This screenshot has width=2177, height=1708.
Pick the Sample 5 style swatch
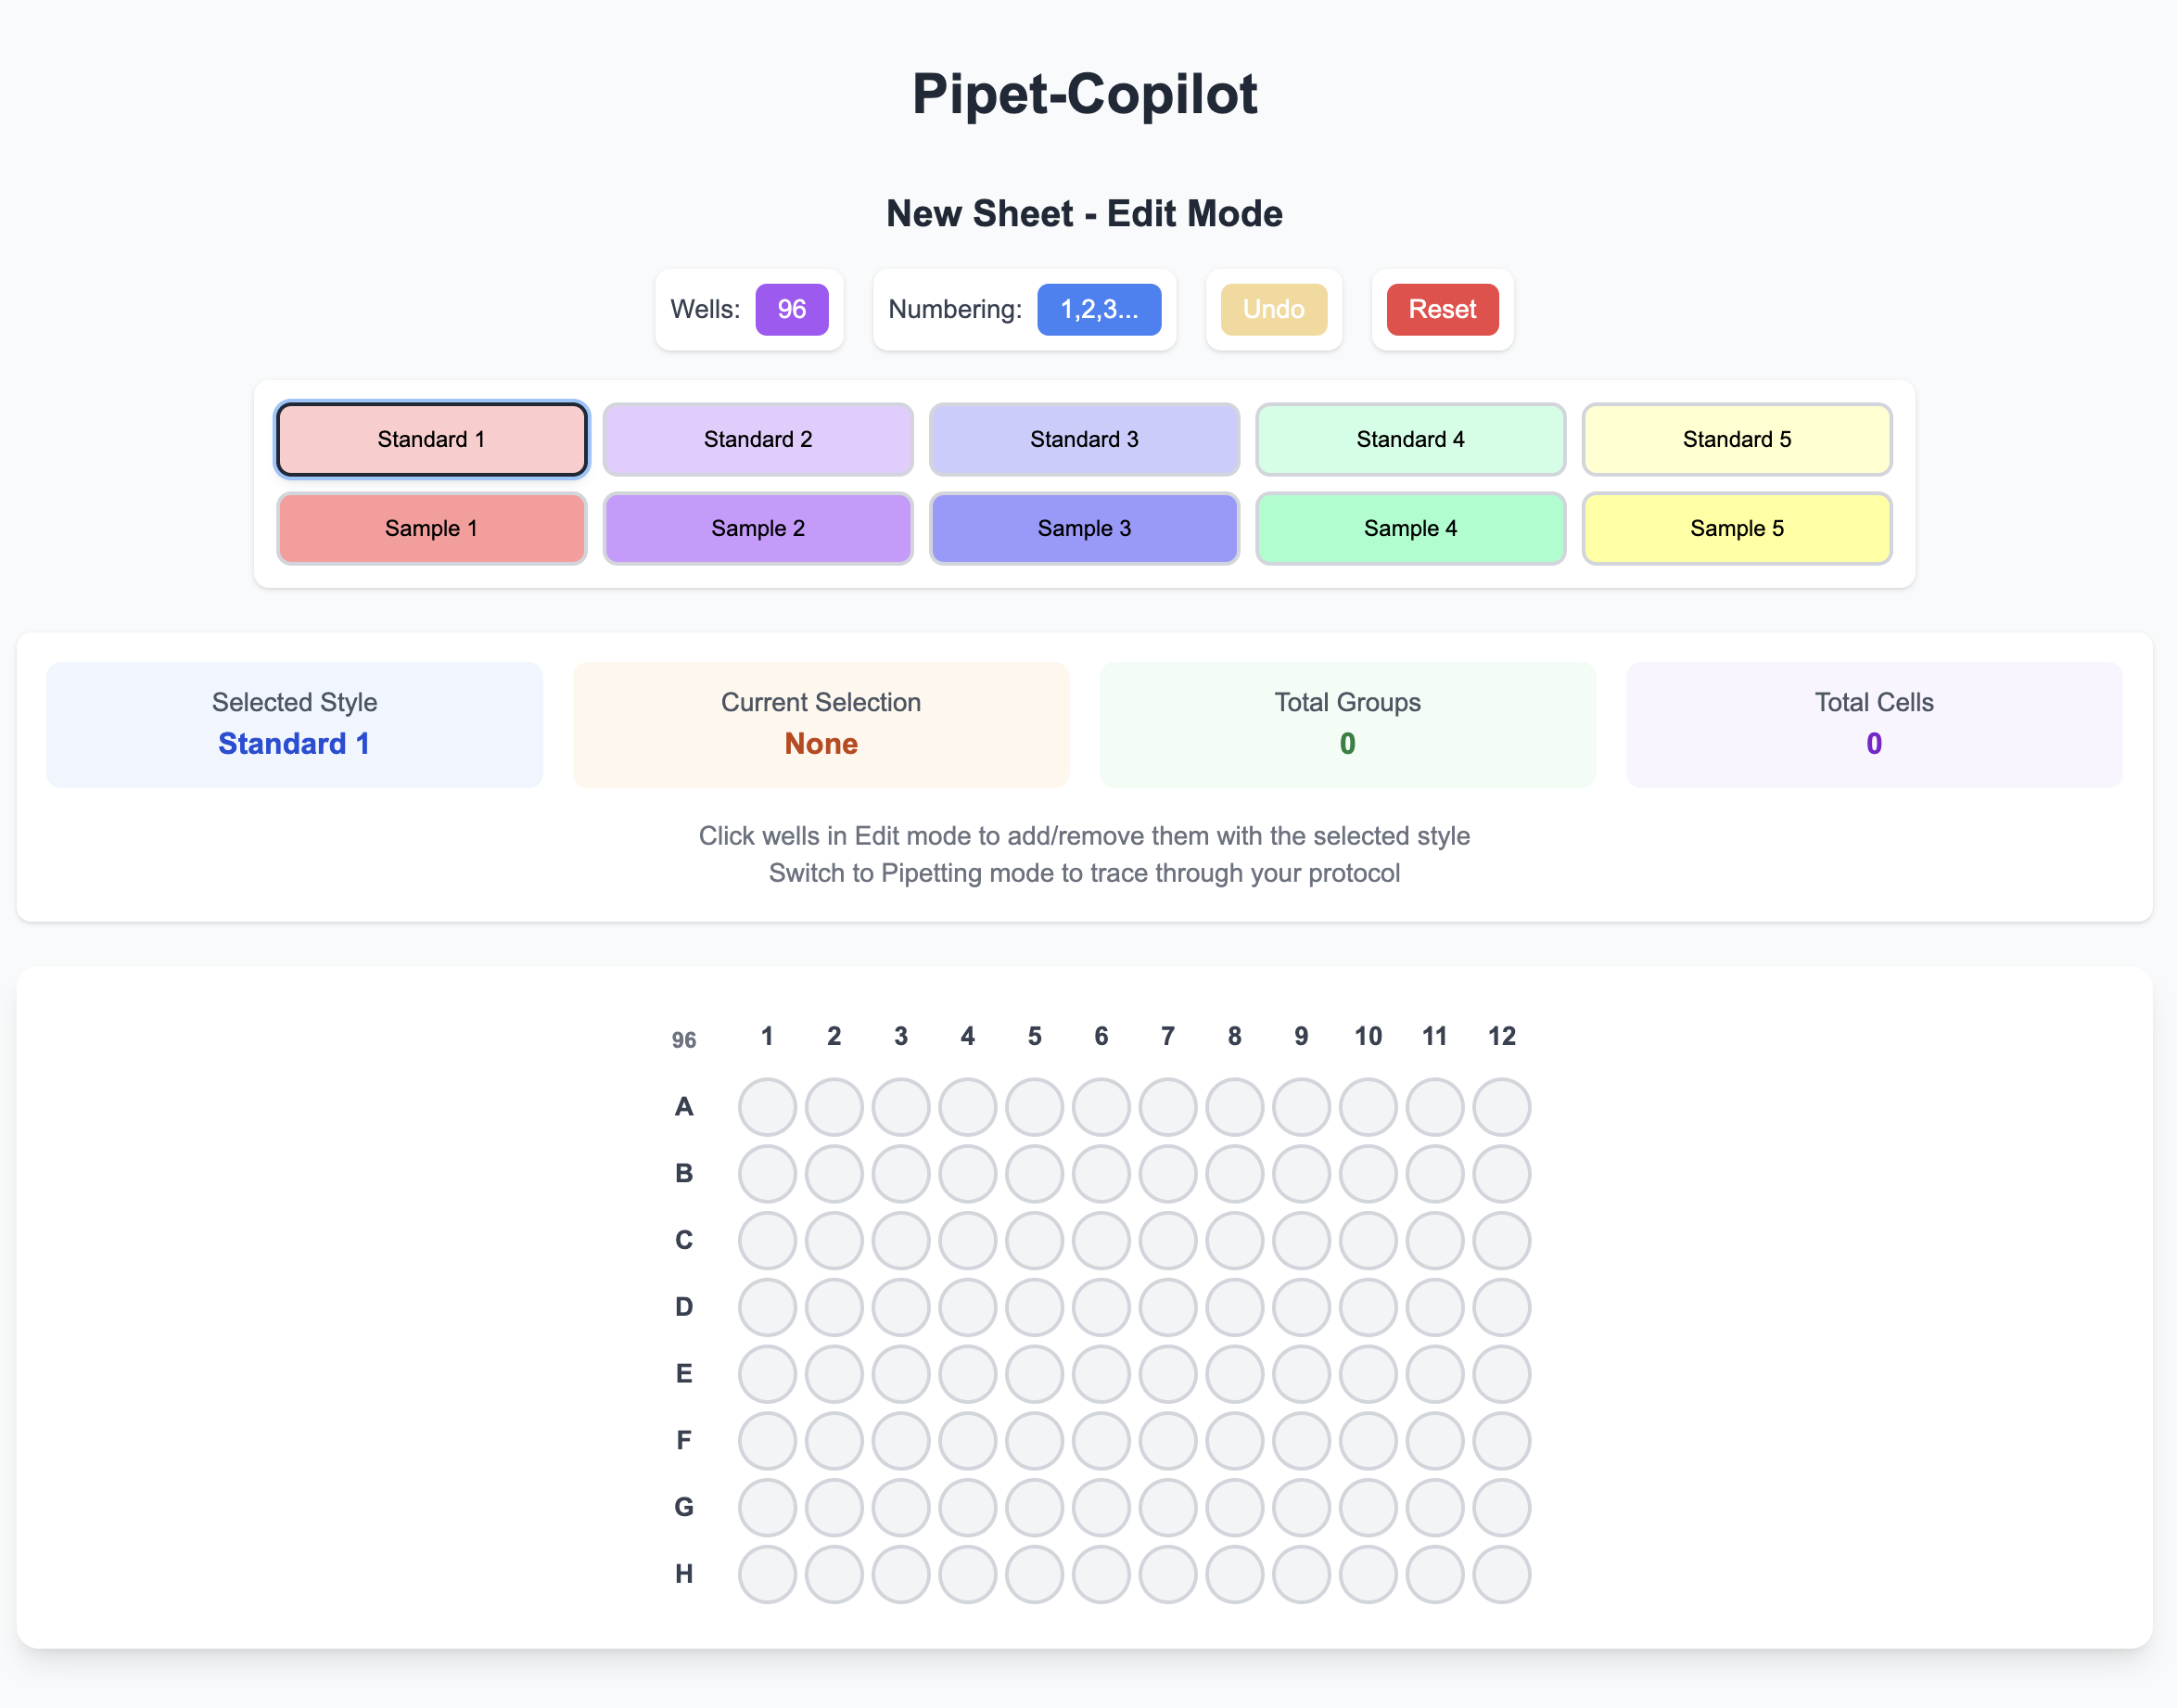1736,528
